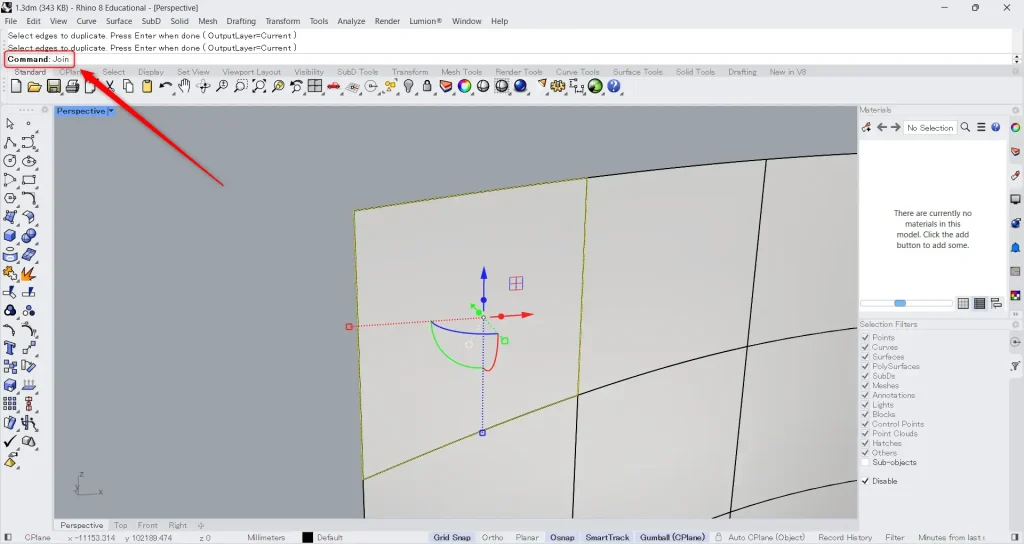Select the Polyline tool in sidebar
Screen dimensions: 1024x544
(x=10, y=142)
